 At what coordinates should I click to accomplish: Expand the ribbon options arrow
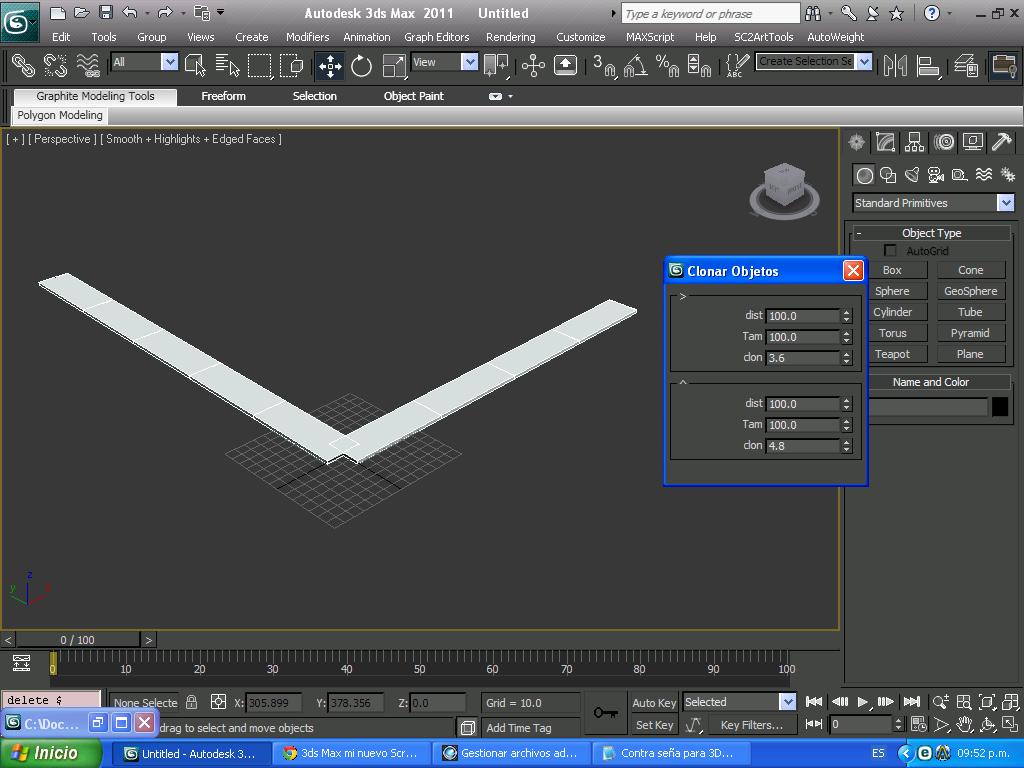pyautogui.click(x=511, y=96)
